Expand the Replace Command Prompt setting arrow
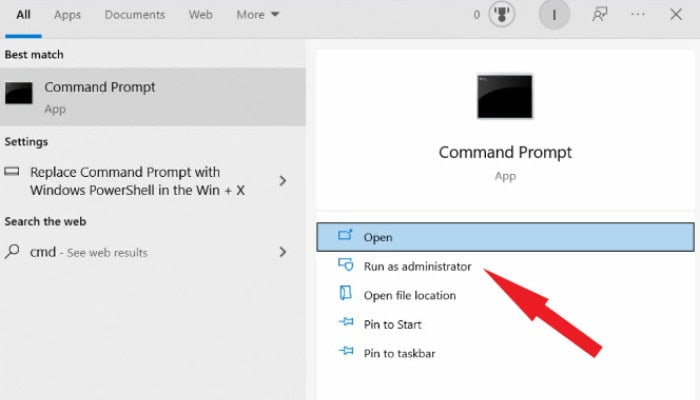 (x=282, y=181)
